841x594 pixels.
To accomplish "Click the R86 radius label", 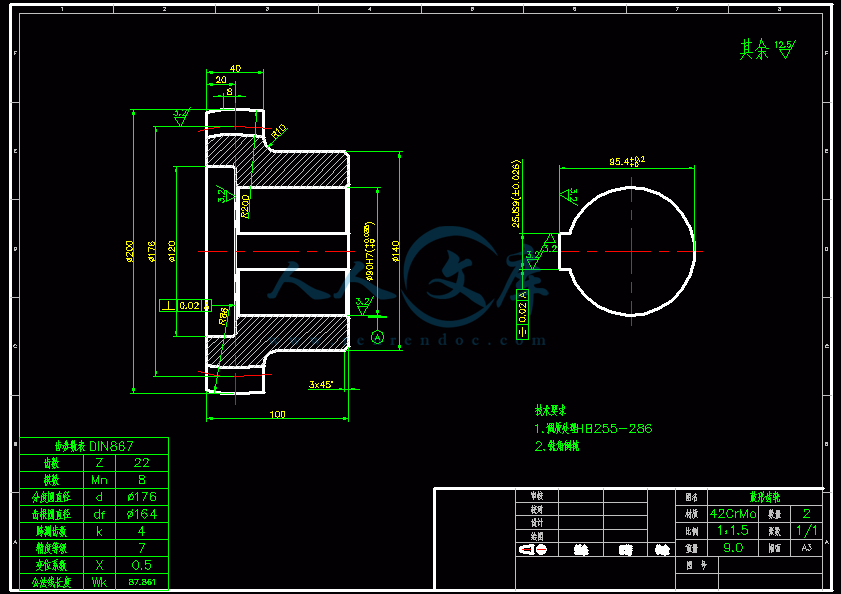I will pos(224,316).
